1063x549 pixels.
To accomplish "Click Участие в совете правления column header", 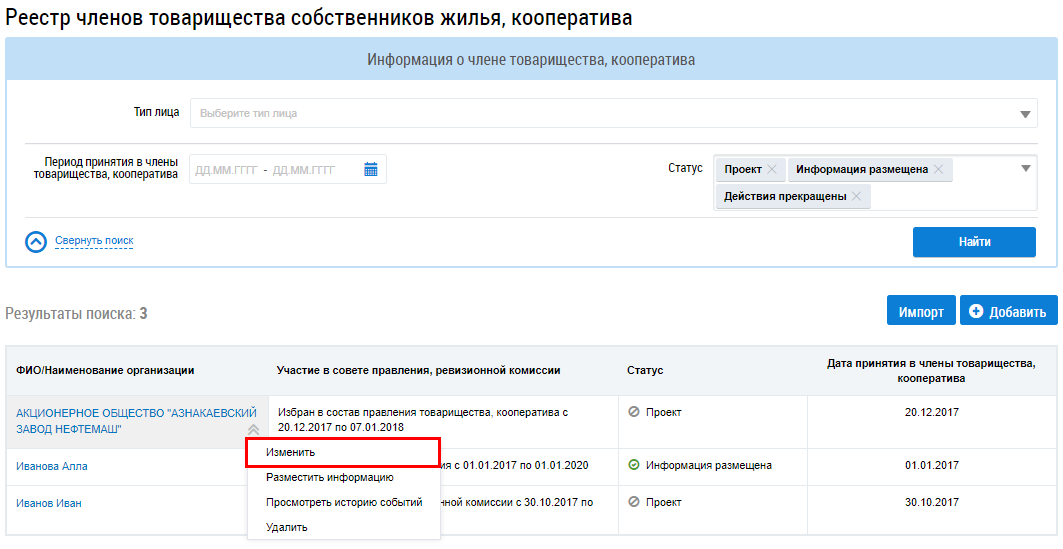I will point(418,370).
